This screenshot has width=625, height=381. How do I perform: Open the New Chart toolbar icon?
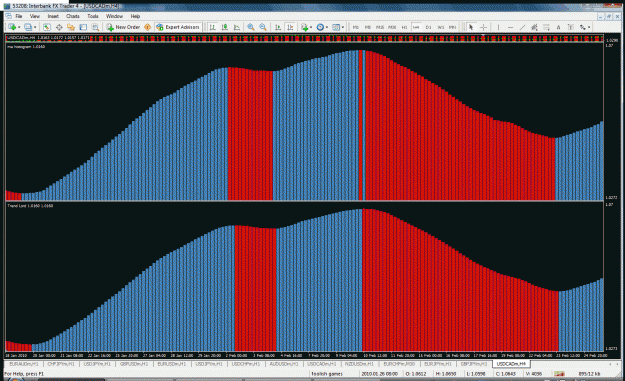12,27
